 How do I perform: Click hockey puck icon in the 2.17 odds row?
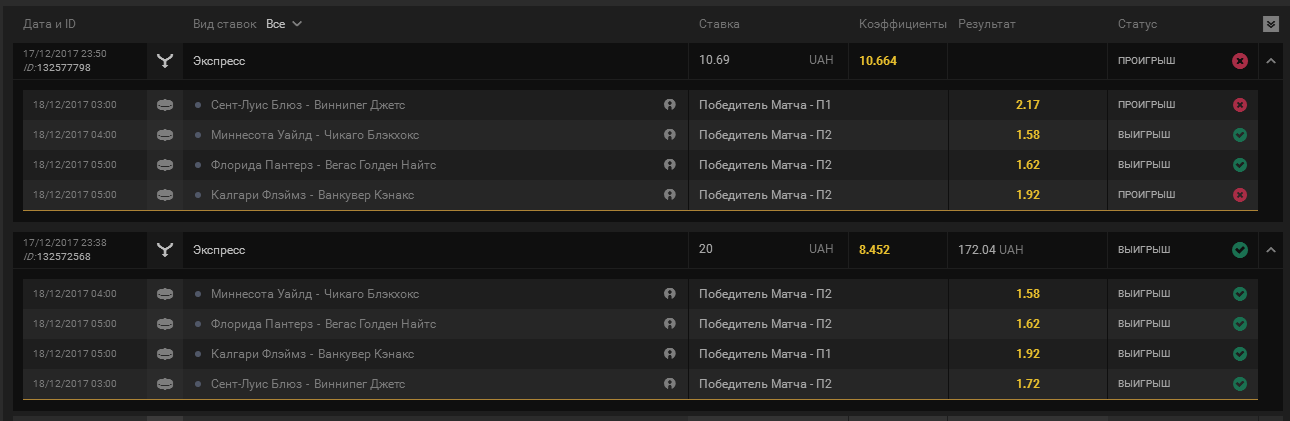click(165, 105)
